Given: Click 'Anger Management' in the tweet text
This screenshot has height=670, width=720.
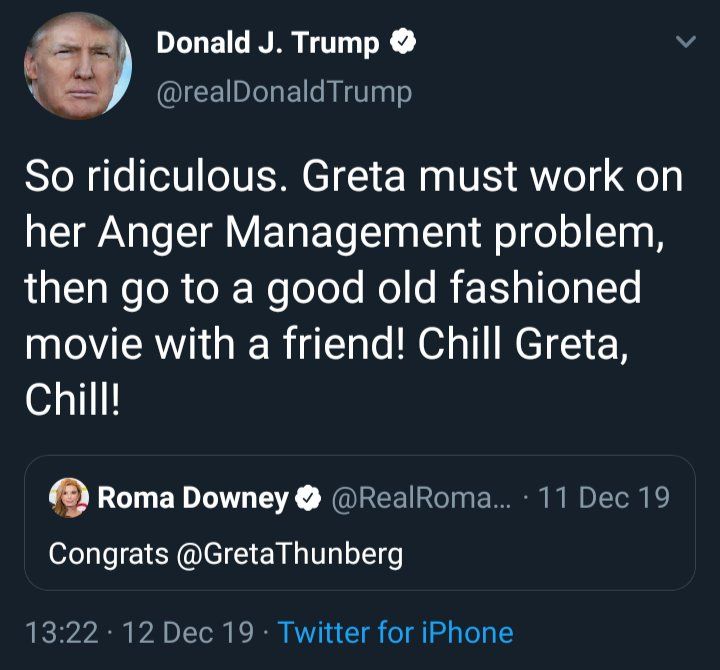Looking at the screenshot, I should click(x=289, y=233).
